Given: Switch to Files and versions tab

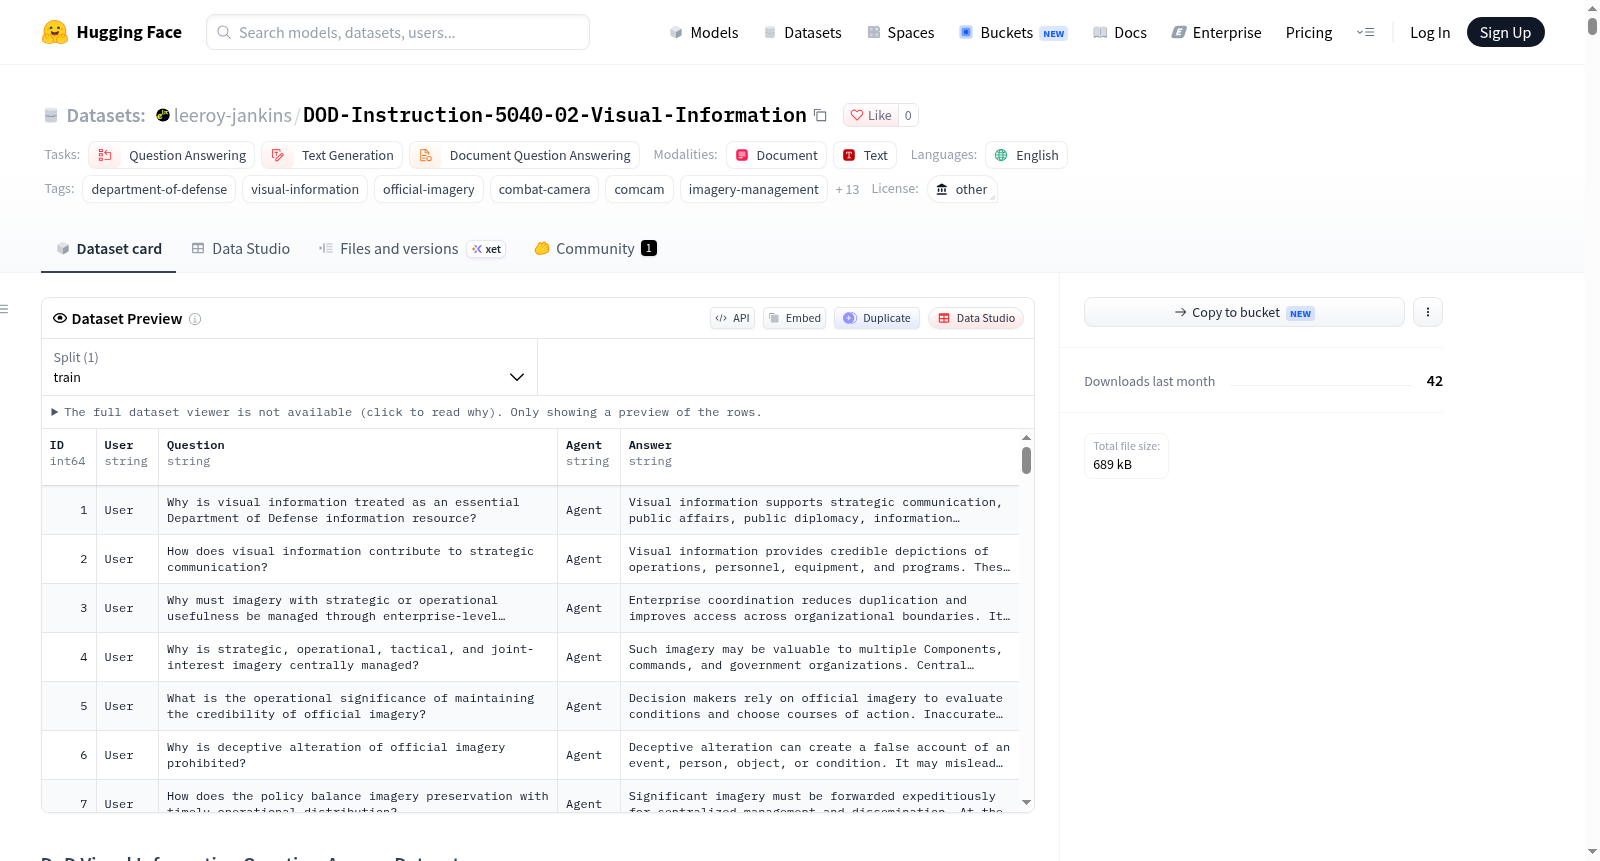Looking at the screenshot, I should pos(411,249).
